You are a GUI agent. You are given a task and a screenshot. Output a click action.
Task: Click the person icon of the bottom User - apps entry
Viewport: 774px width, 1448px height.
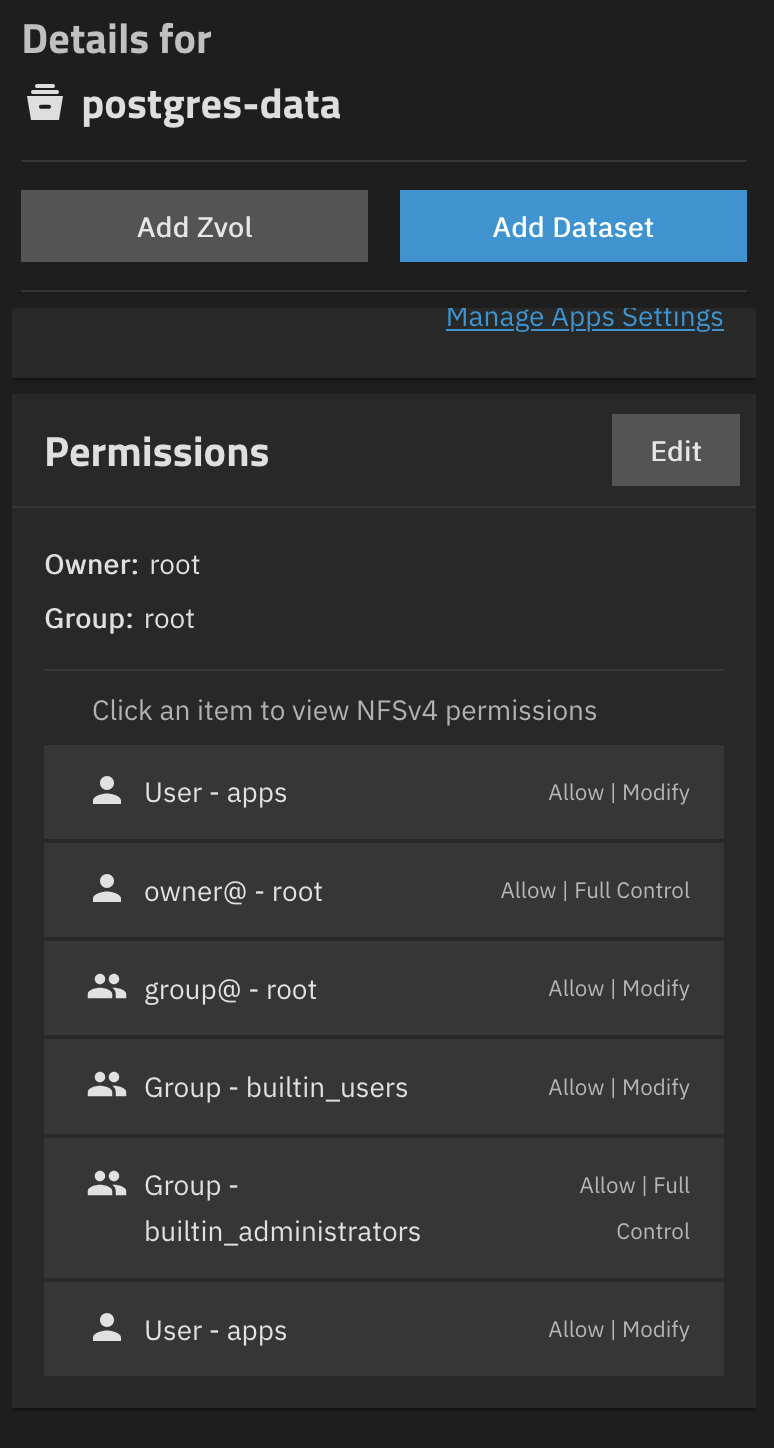pos(106,1329)
